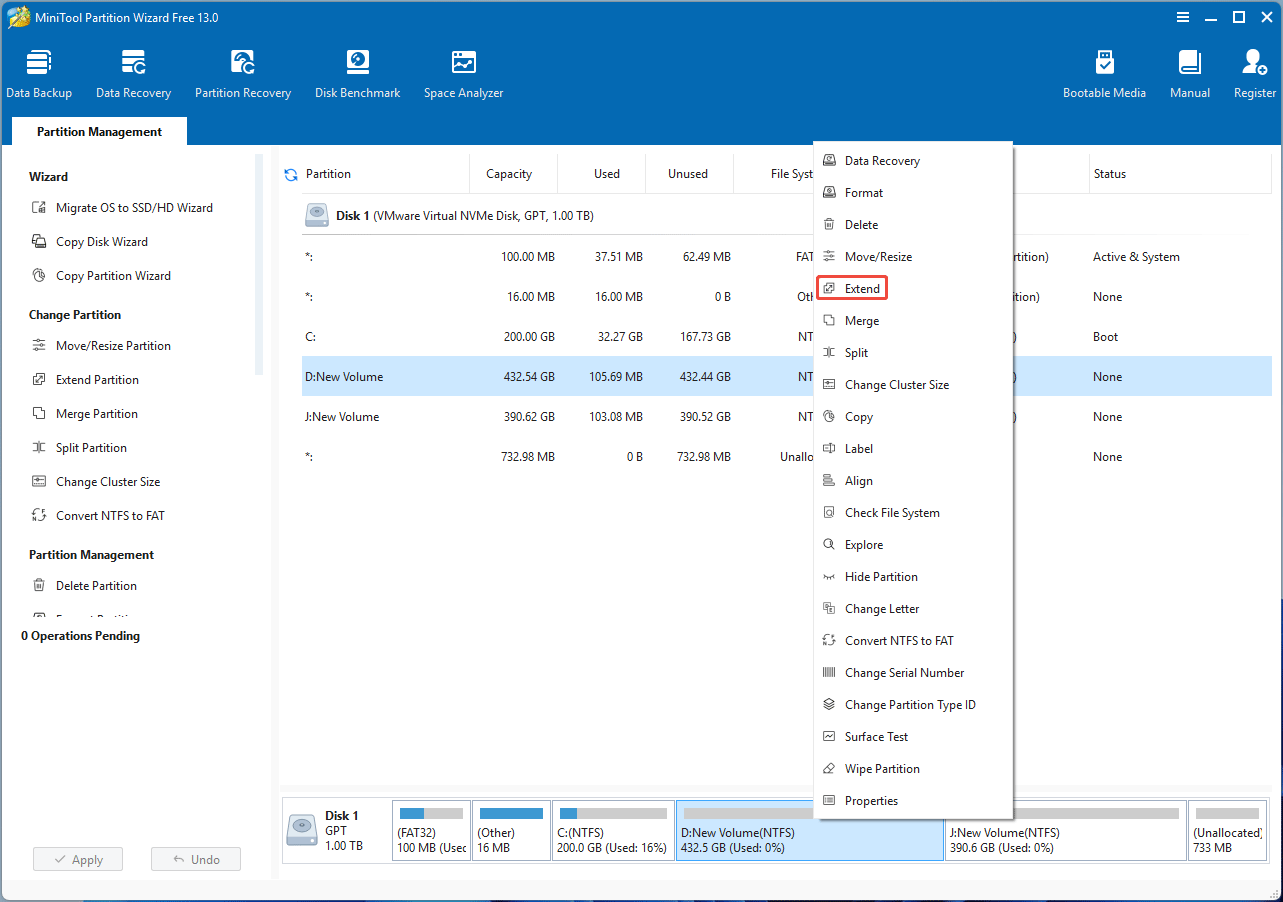The image size is (1283, 902).
Task: Click the Apply button
Action: point(77,858)
